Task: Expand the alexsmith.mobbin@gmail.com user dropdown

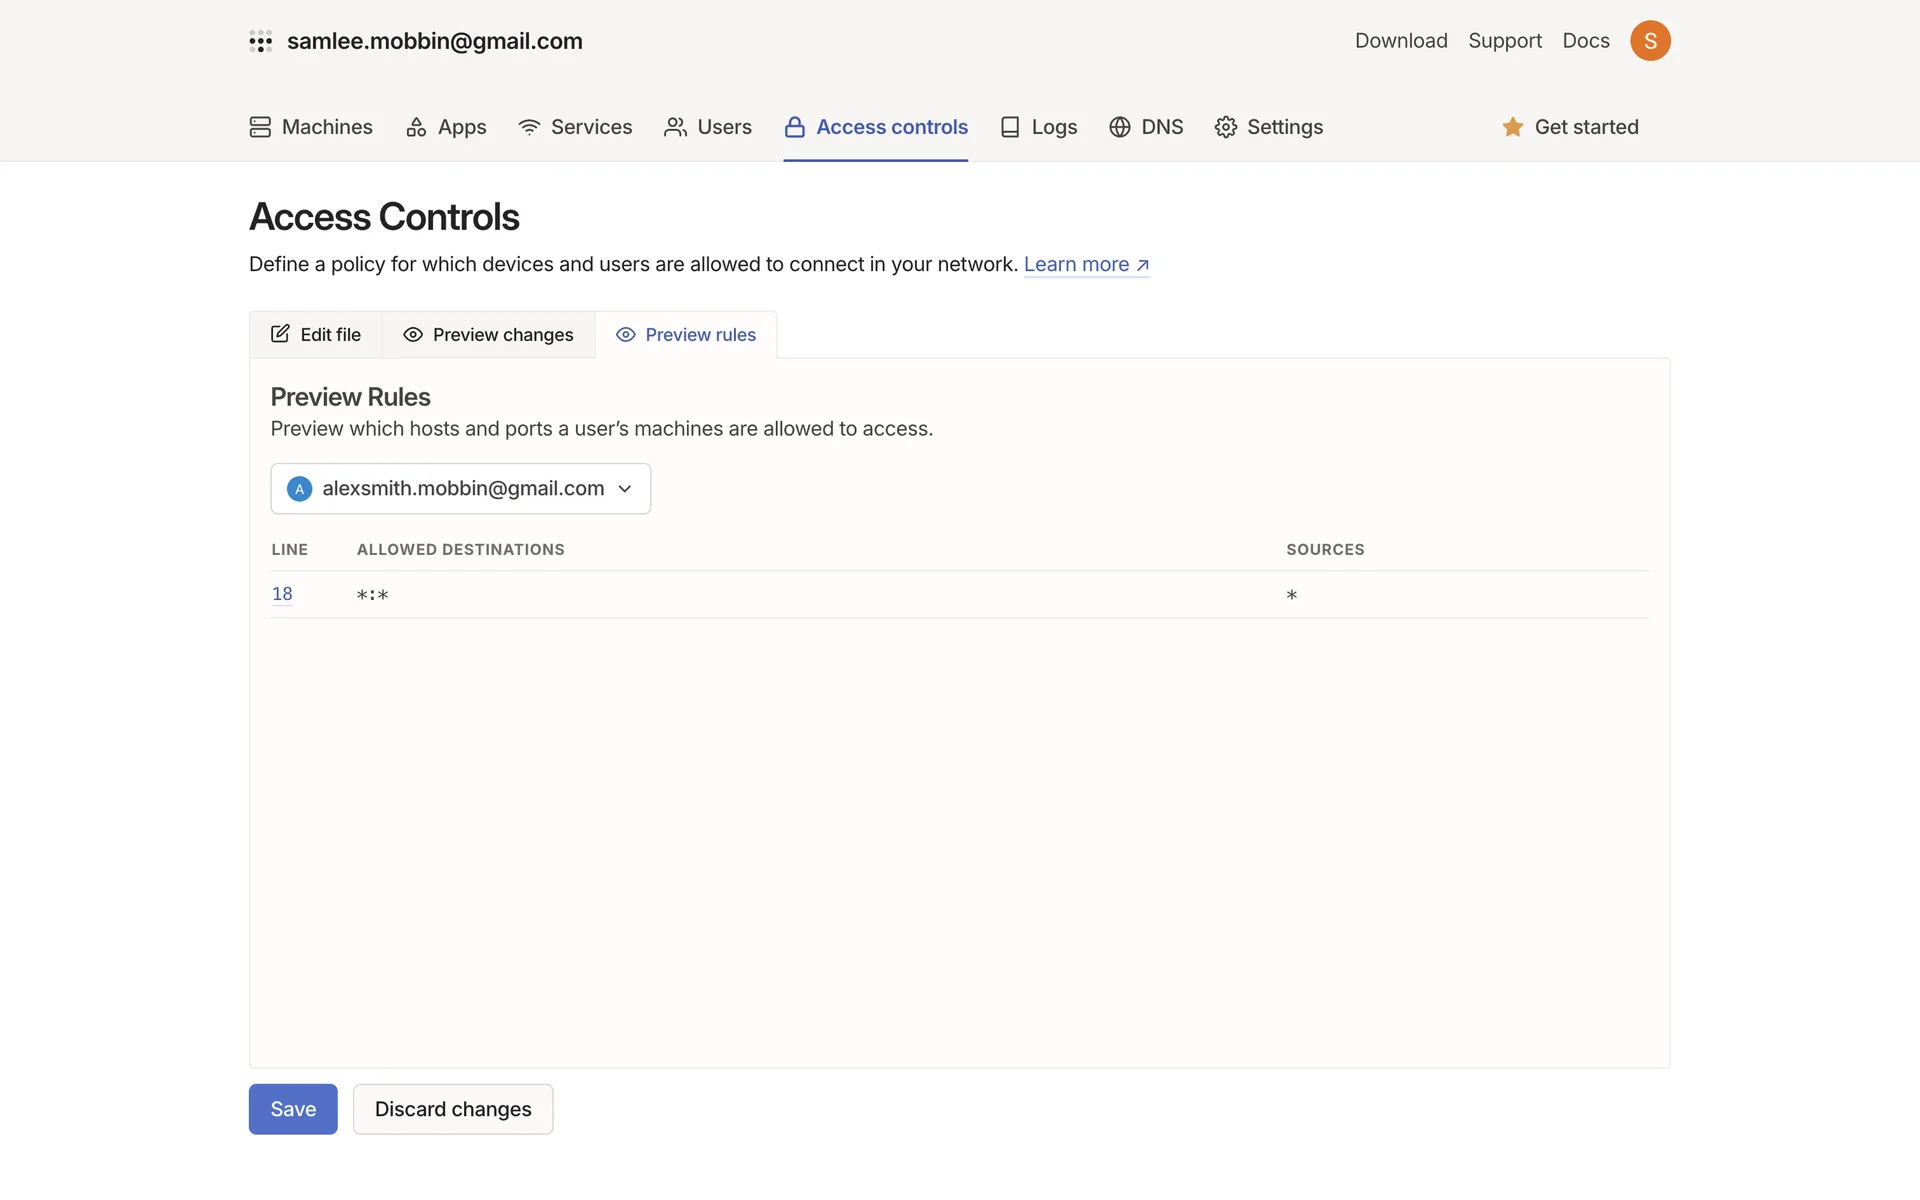Action: [x=460, y=489]
